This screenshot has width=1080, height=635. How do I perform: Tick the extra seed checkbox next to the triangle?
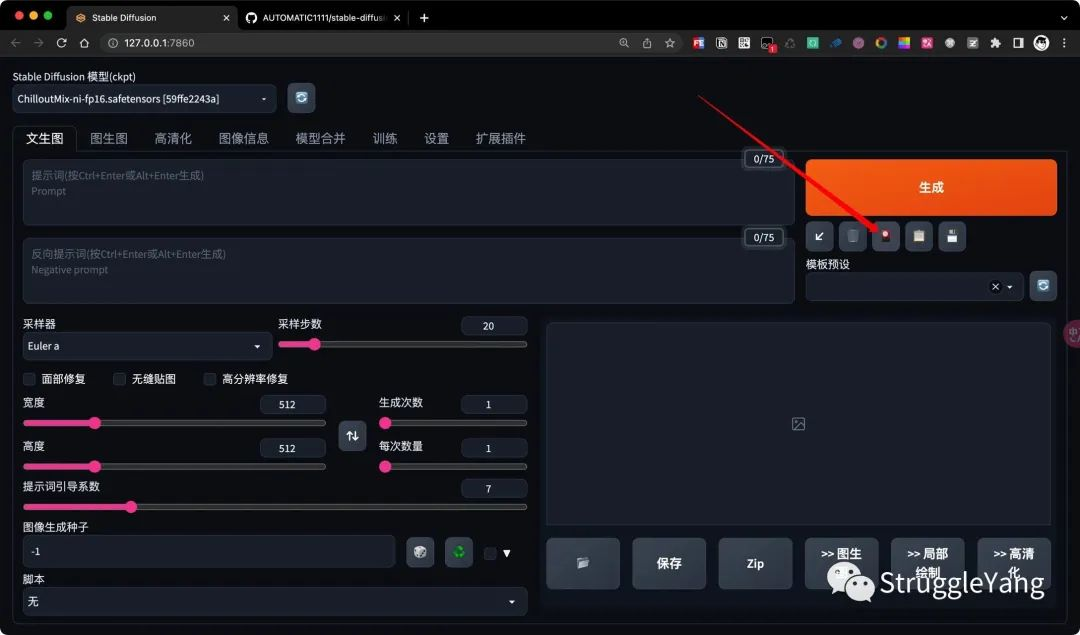490,553
